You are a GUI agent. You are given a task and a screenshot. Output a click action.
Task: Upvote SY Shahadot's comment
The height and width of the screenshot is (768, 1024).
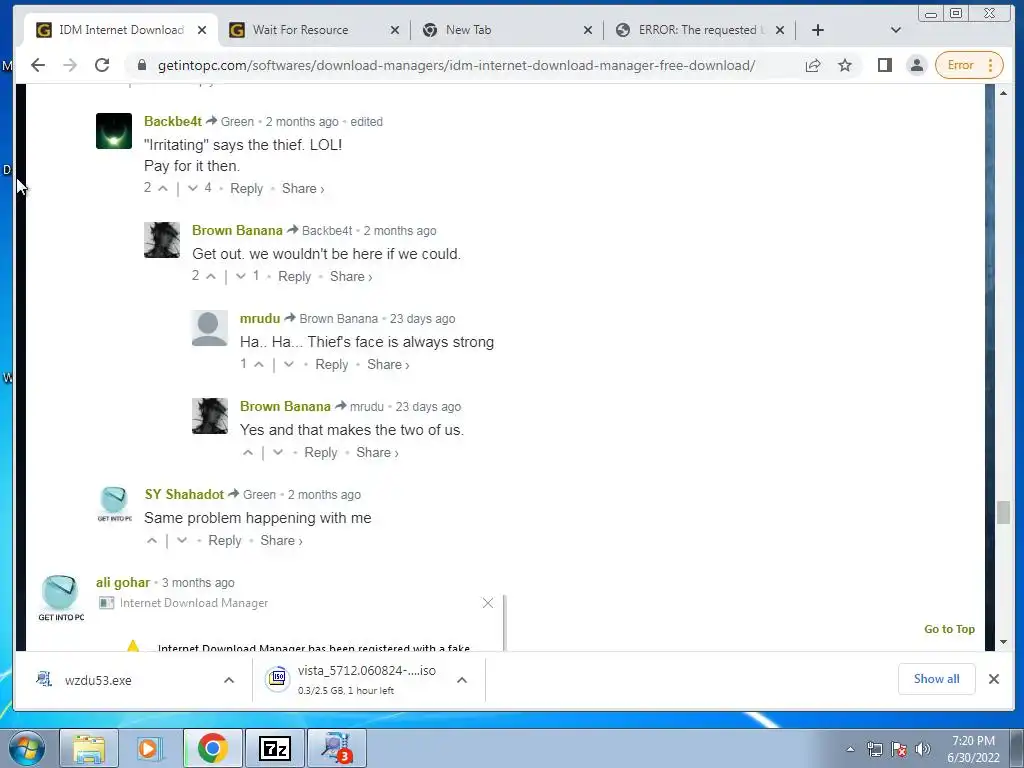pyautogui.click(x=152, y=541)
